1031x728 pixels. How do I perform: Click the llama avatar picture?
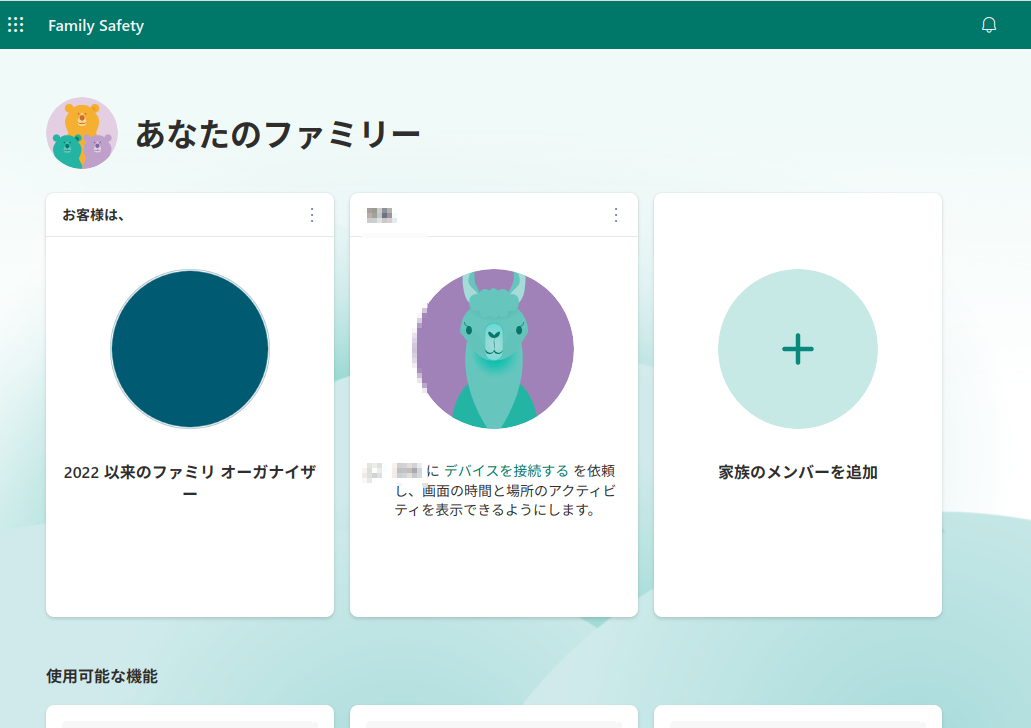click(494, 349)
